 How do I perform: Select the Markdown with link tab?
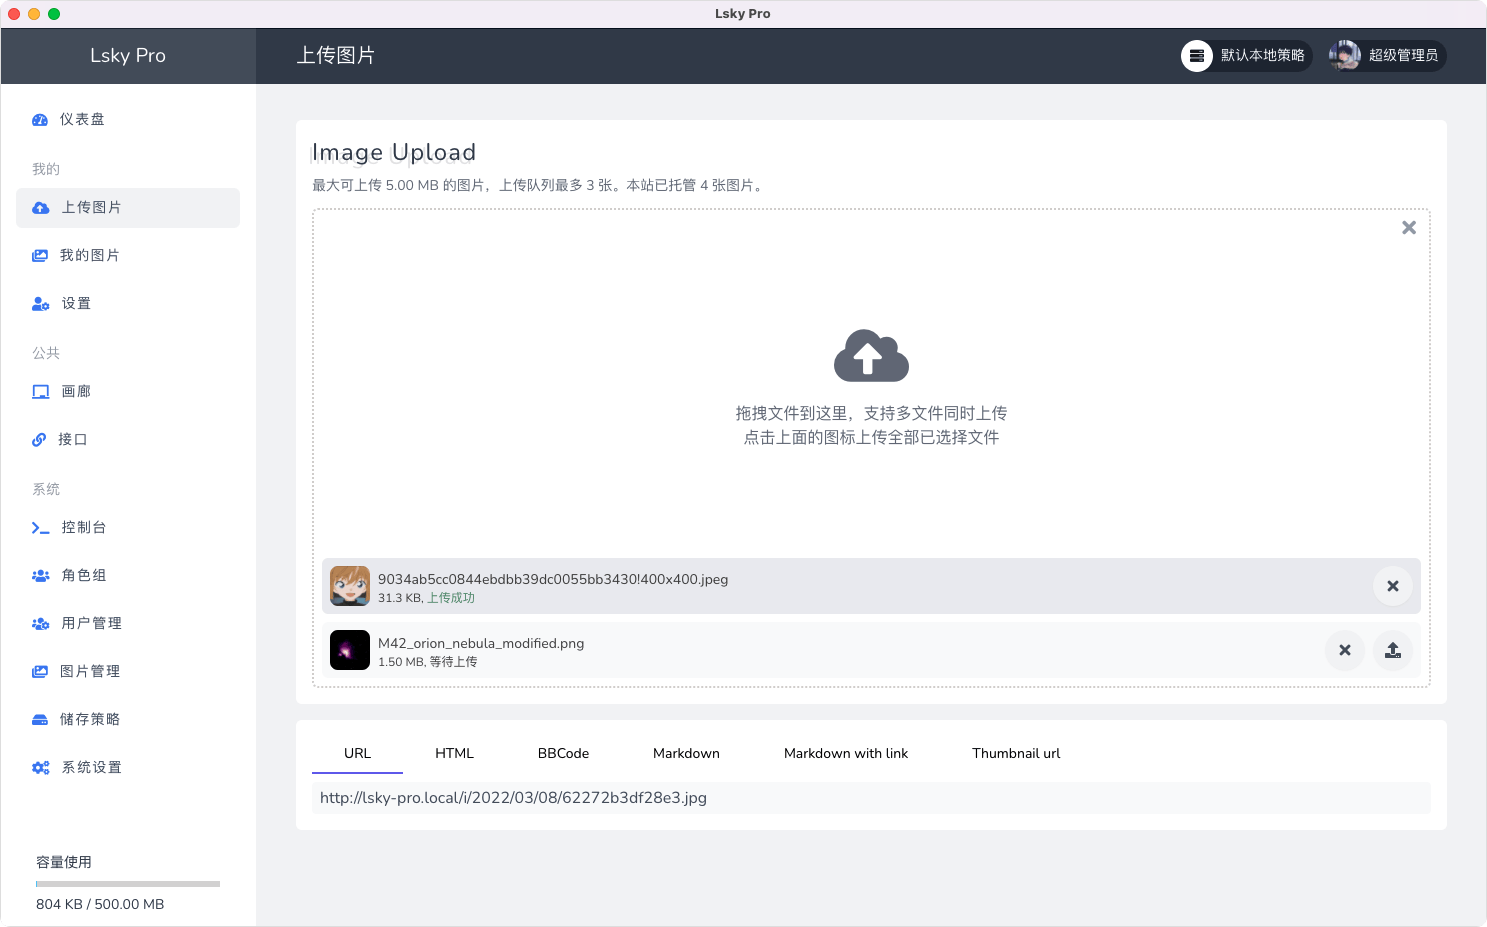tap(846, 753)
